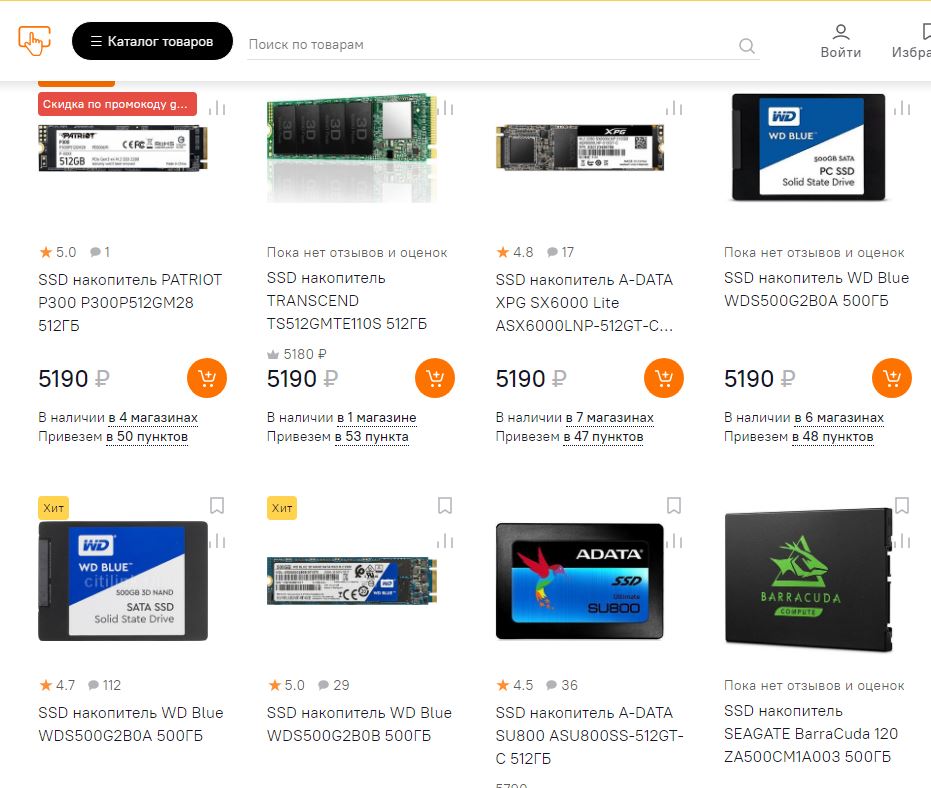Open SSD накопитель SEAGATE BarraCuda 120 link
Screen dimensions: 931x788
[811, 733]
